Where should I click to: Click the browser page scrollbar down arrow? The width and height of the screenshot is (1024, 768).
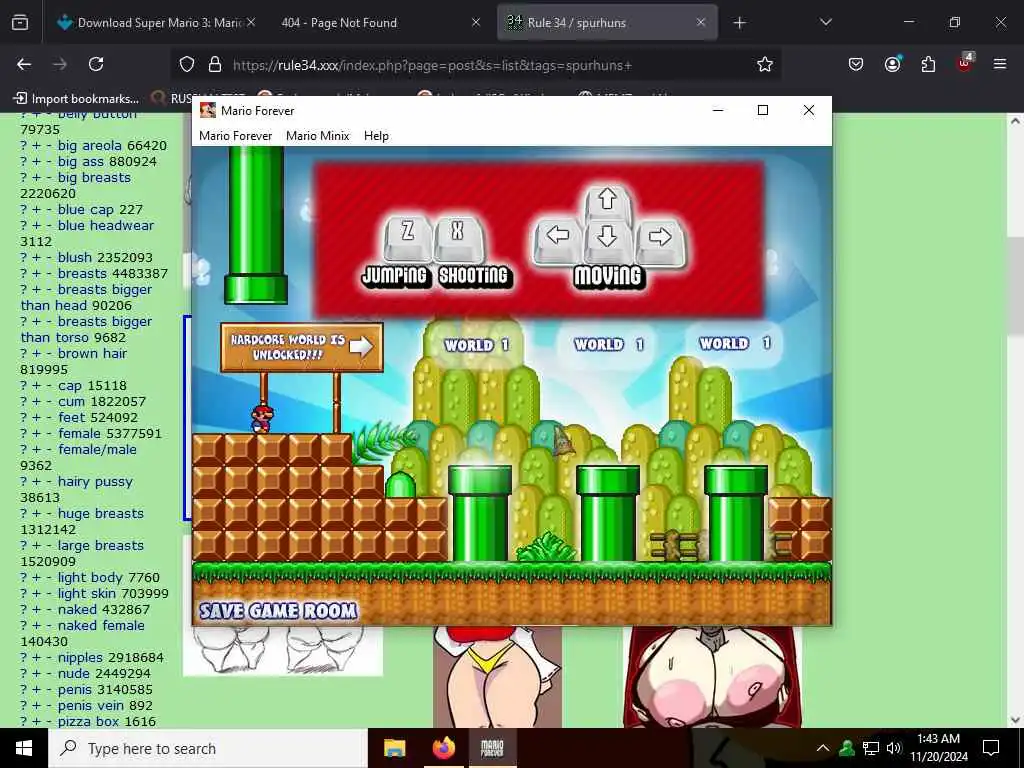pos(1014,720)
